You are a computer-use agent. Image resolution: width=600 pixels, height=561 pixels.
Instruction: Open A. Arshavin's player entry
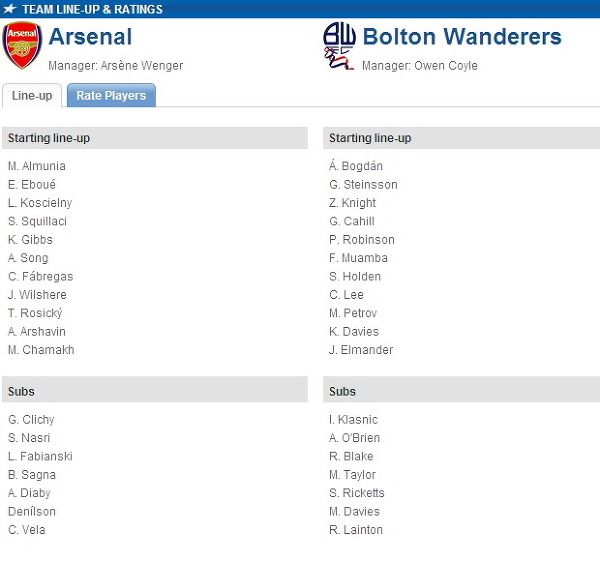[x=37, y=331]
